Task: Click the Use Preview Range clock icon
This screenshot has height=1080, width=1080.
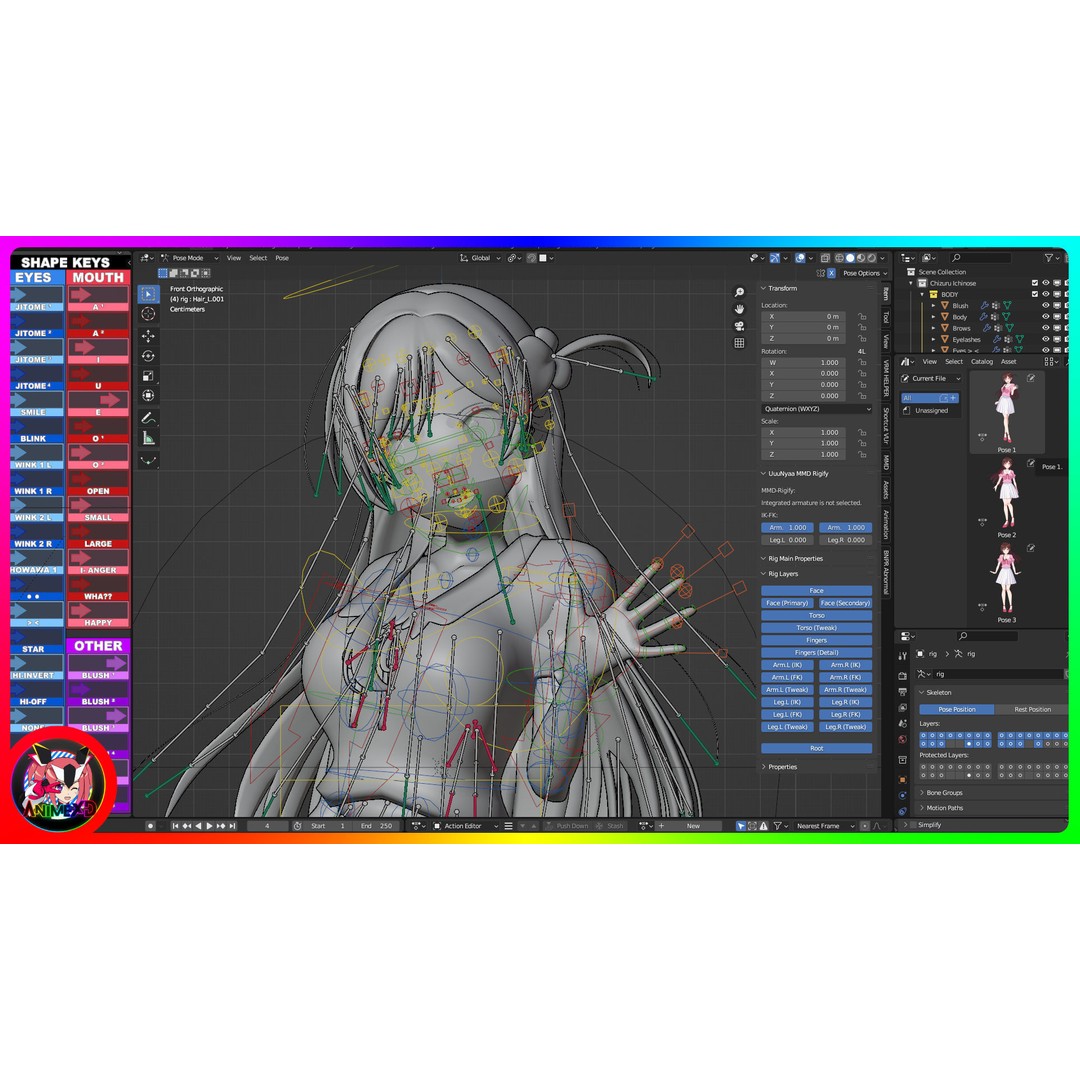Action: pos(298,826)
